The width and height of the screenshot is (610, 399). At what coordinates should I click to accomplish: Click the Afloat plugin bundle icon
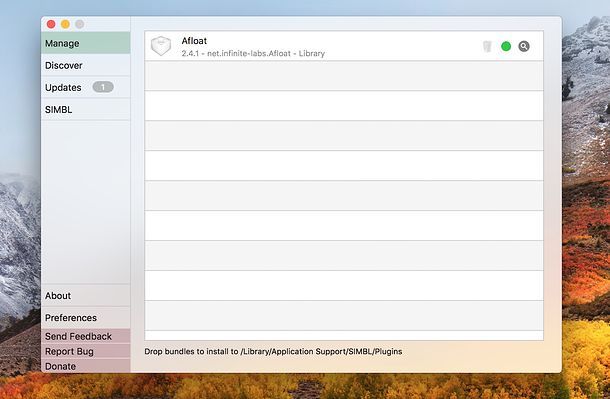coord(161,46)
